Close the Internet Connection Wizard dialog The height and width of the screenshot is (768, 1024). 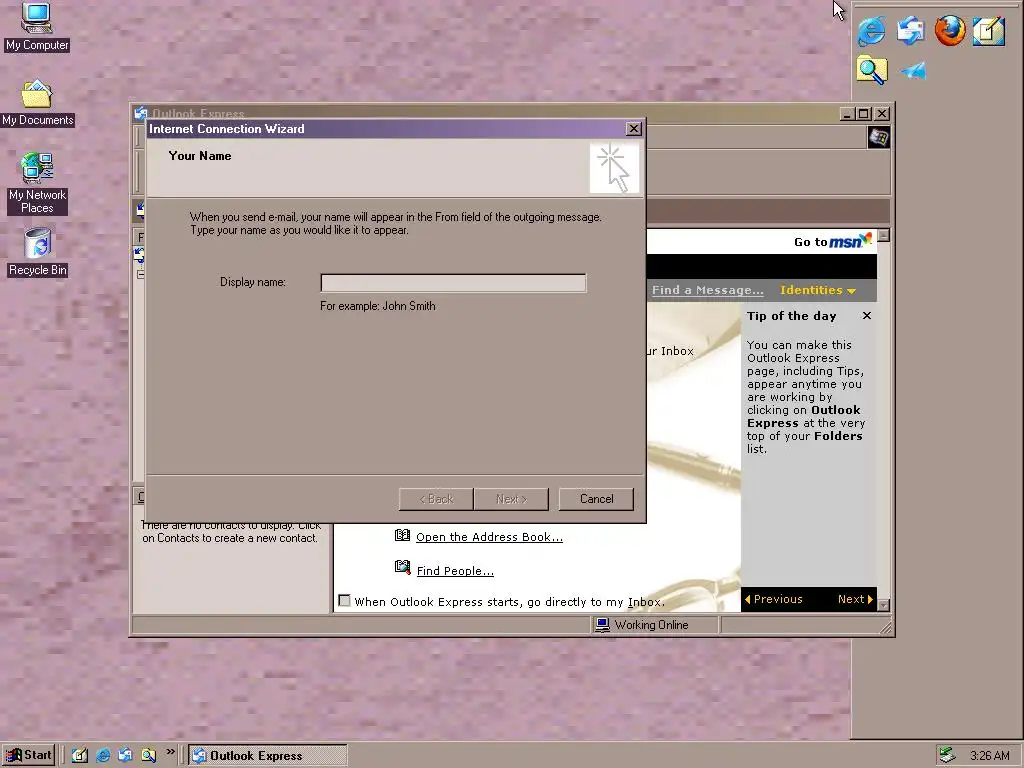point(633,129)
